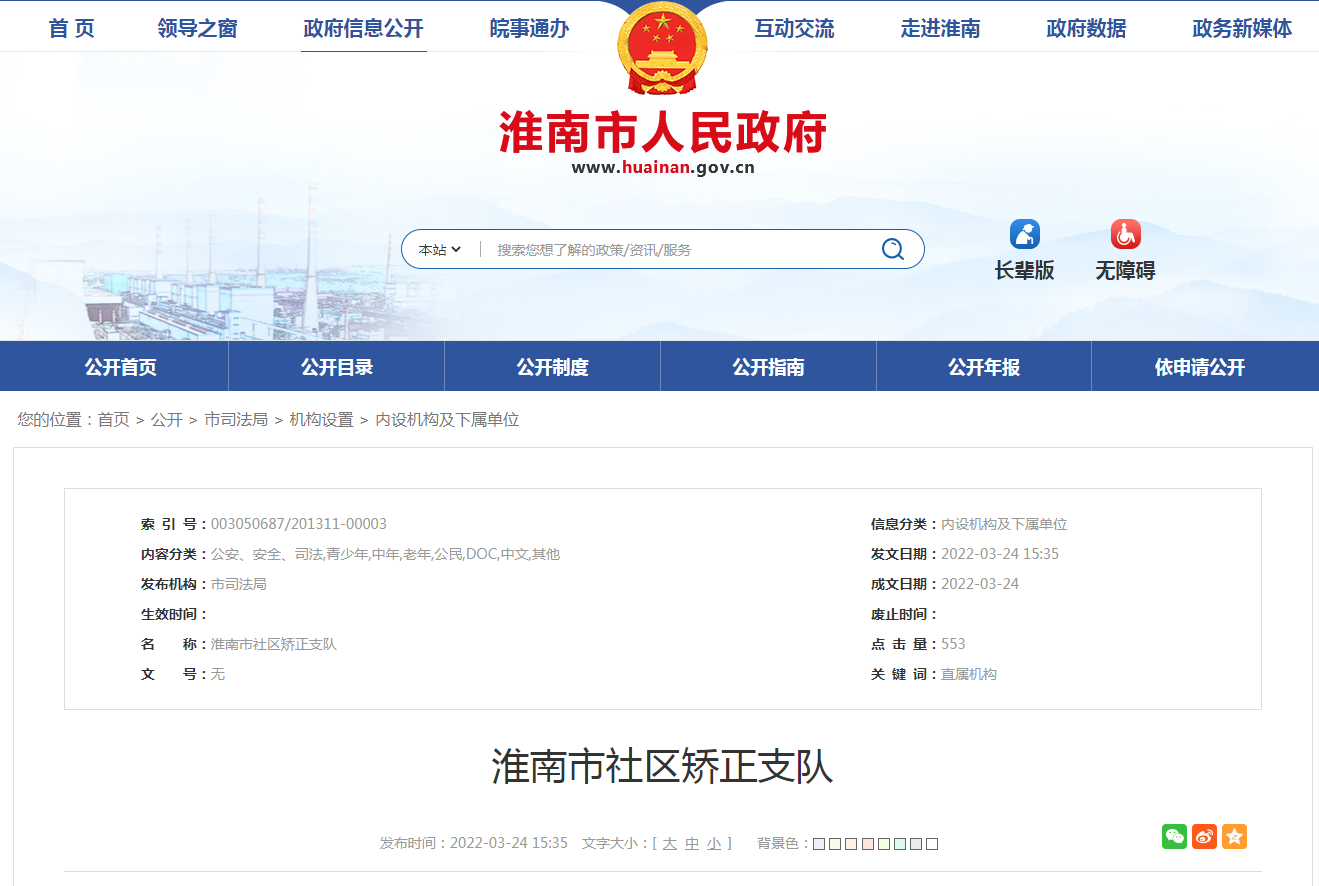
Task: Switch to the 政府信息公开 tab
Action: (364, 29)
